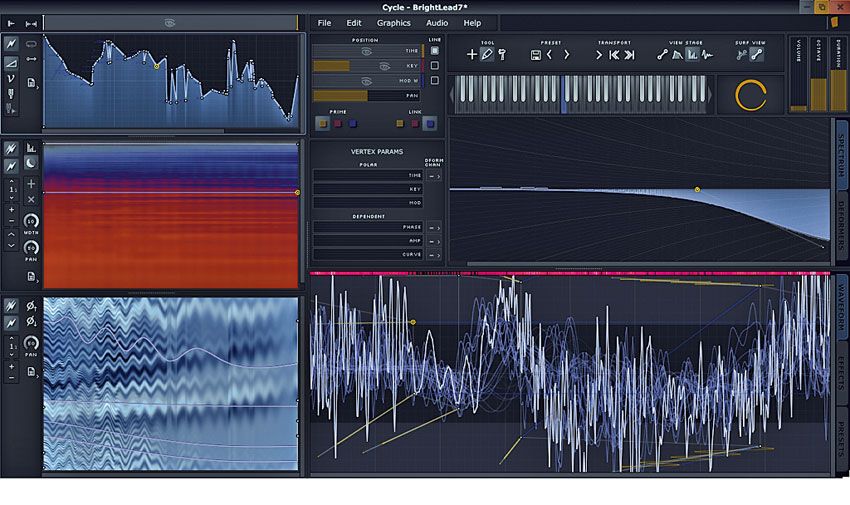Open the Graphics menu
Viewport: 850px width, 505px height.
coord(393,23)
